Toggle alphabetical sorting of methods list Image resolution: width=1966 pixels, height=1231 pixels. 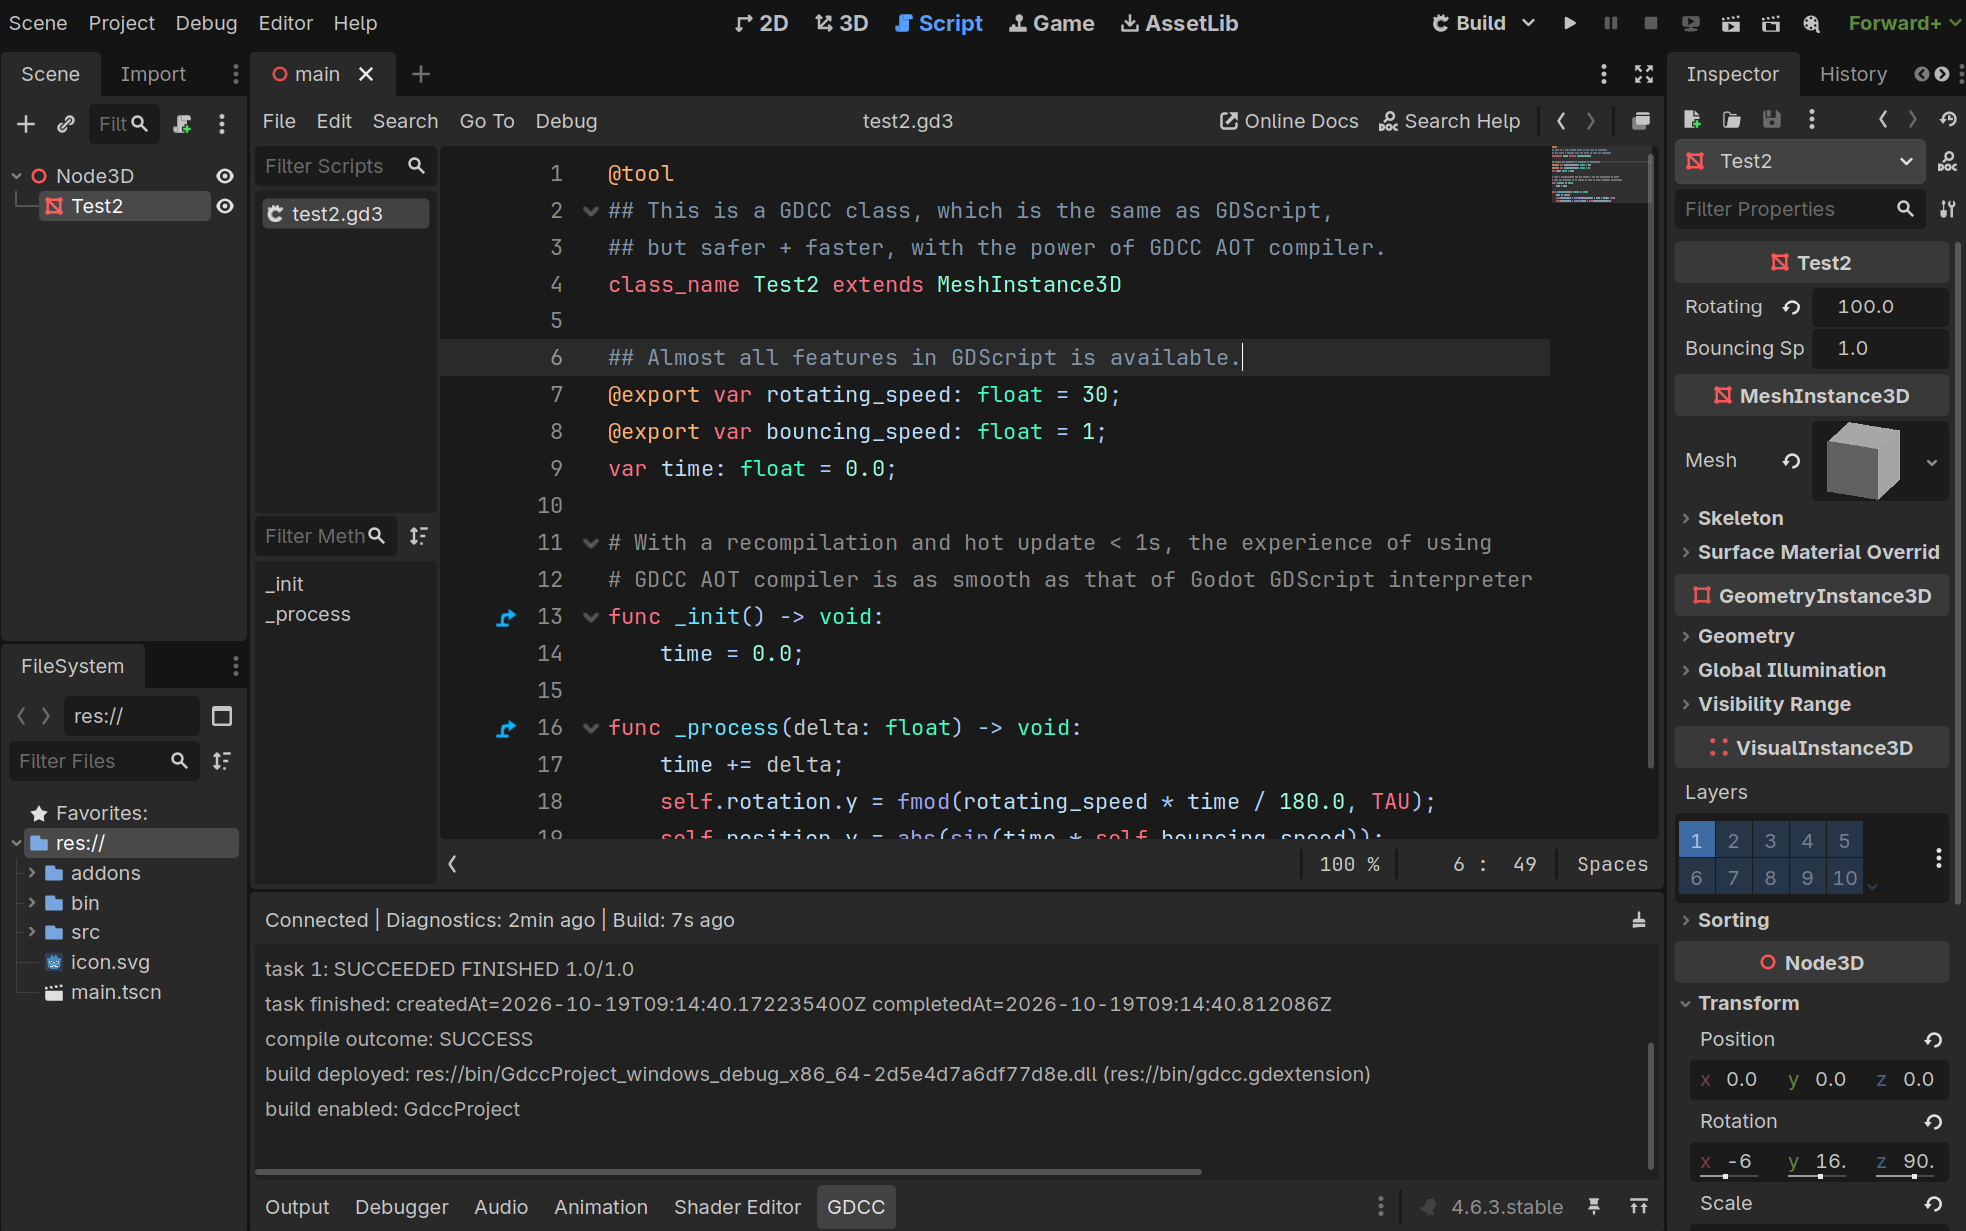click(419, 537)
